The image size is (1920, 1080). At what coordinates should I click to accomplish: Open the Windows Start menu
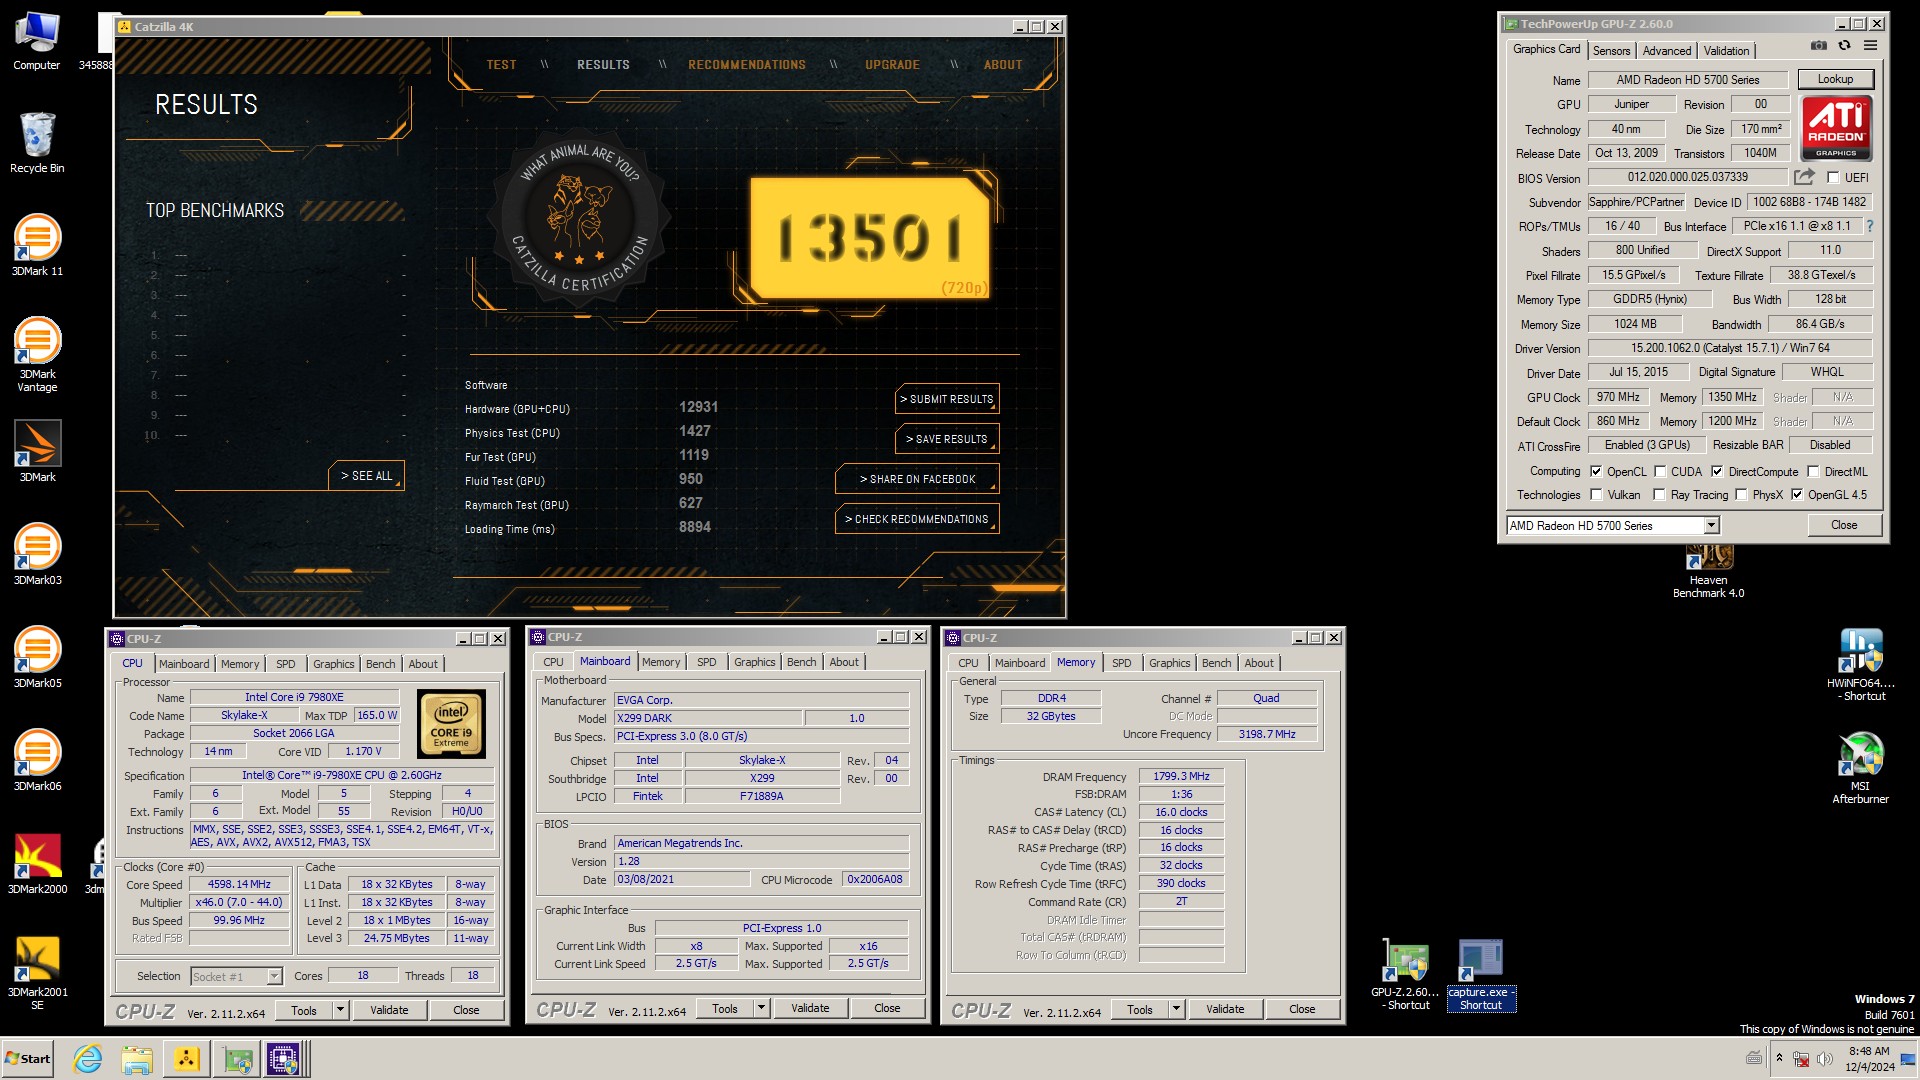point(27,1059)
